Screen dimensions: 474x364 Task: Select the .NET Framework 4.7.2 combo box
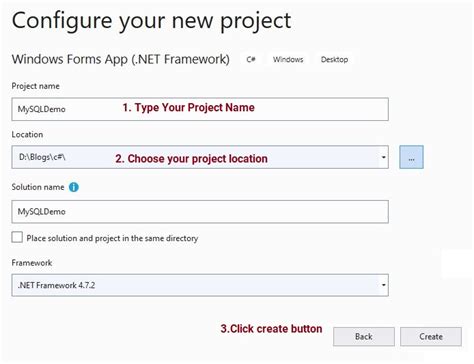click(x=200, y=285)
